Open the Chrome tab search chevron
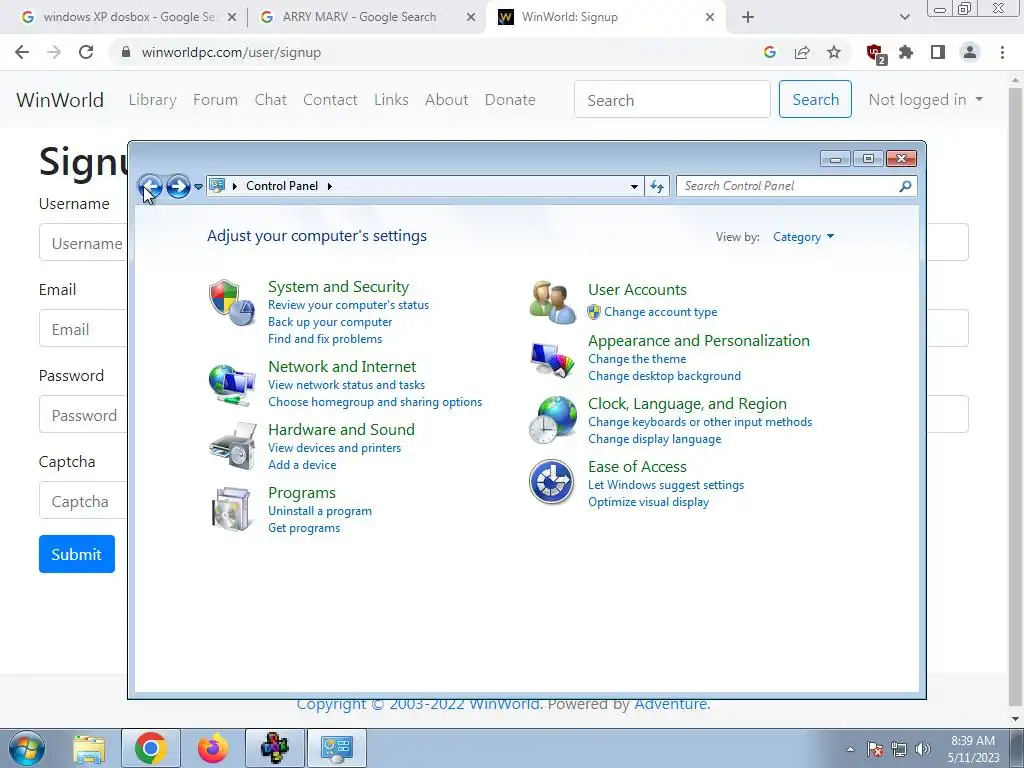The image size is (1024, 768). click(x=904, y=17)
